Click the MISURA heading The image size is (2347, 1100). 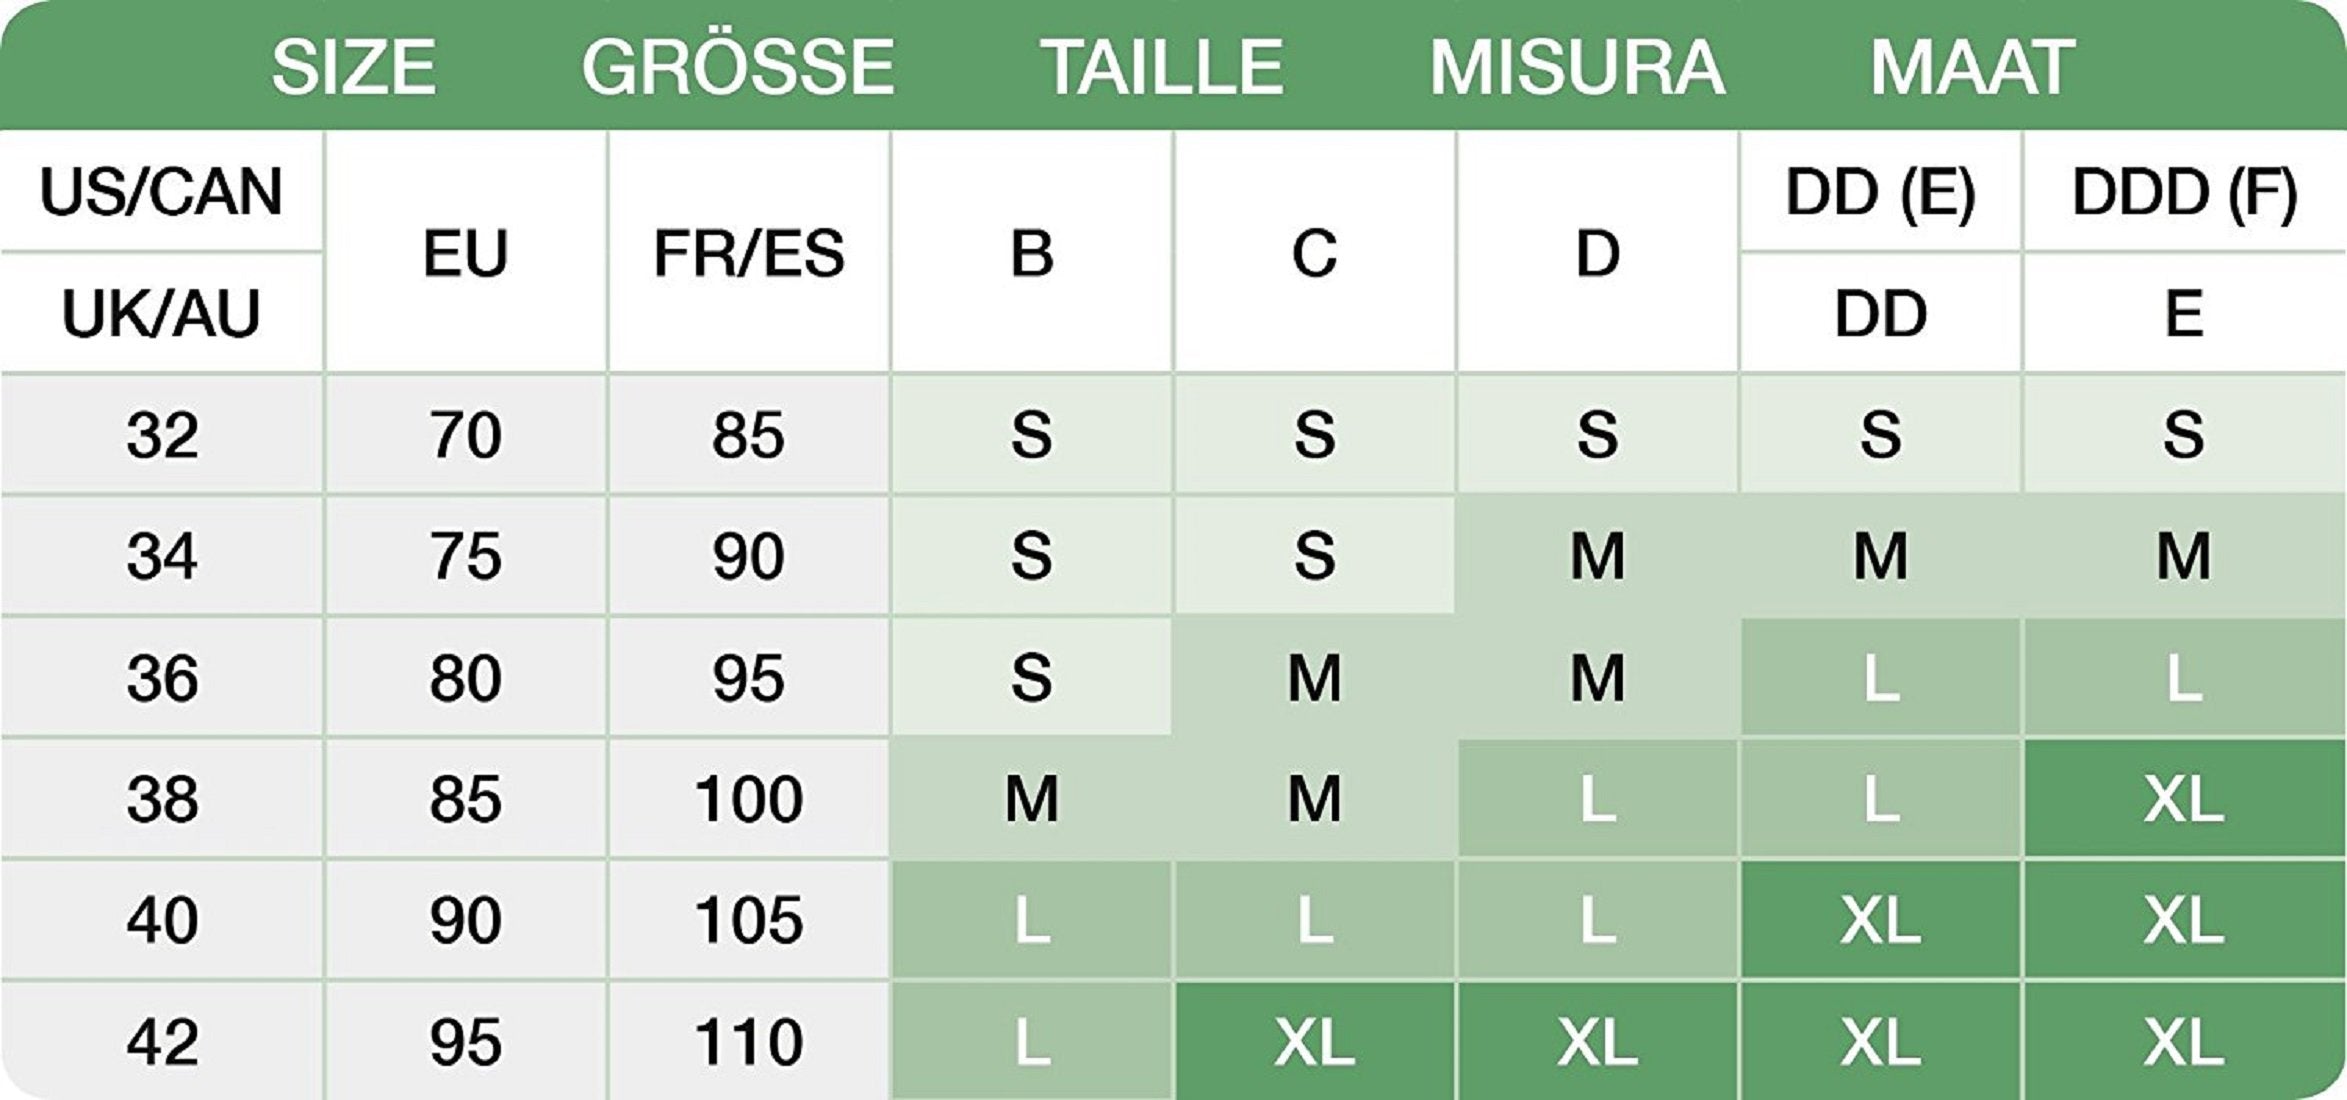tap(1577, 67)
